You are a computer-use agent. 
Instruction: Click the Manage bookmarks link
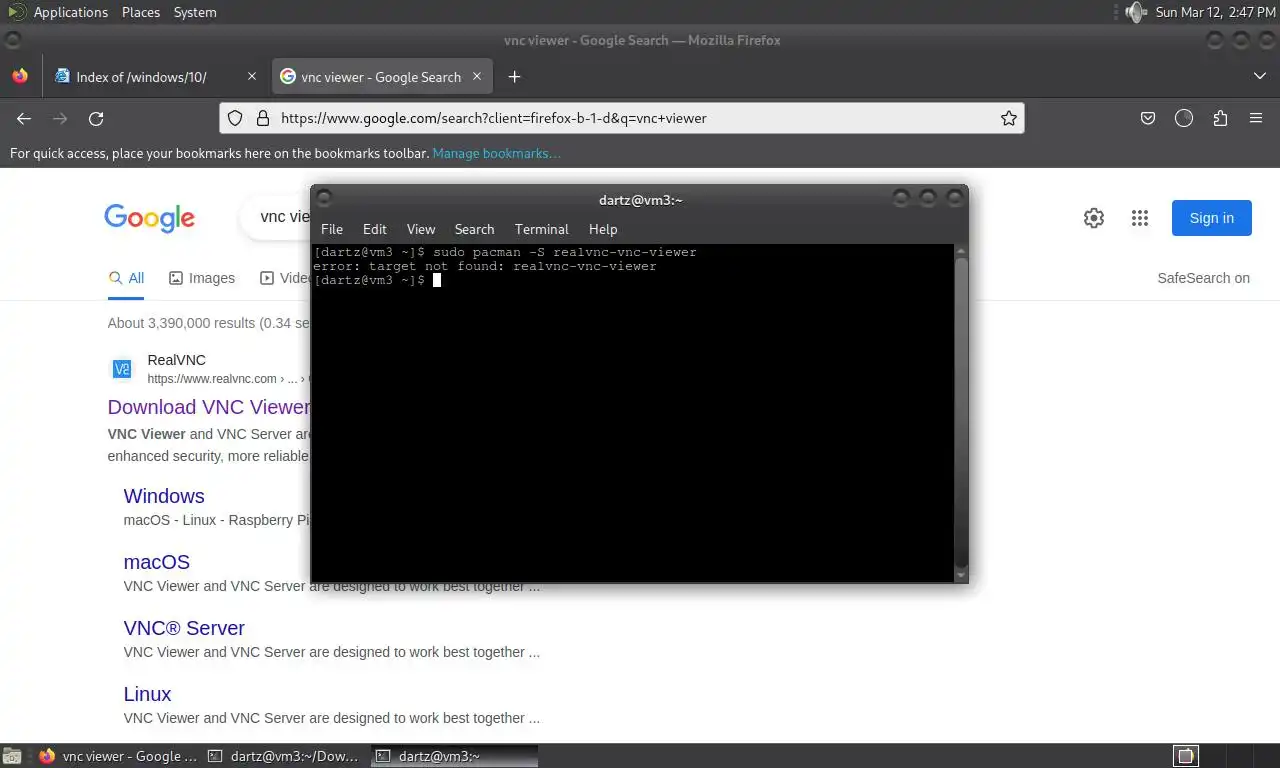(x=496, y=153)
